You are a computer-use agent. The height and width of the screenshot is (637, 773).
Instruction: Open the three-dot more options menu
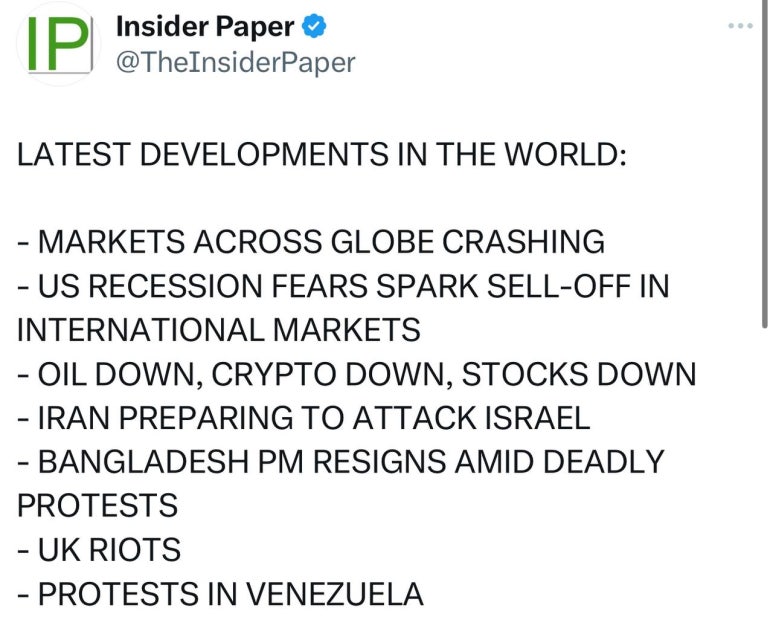[740, 26]
